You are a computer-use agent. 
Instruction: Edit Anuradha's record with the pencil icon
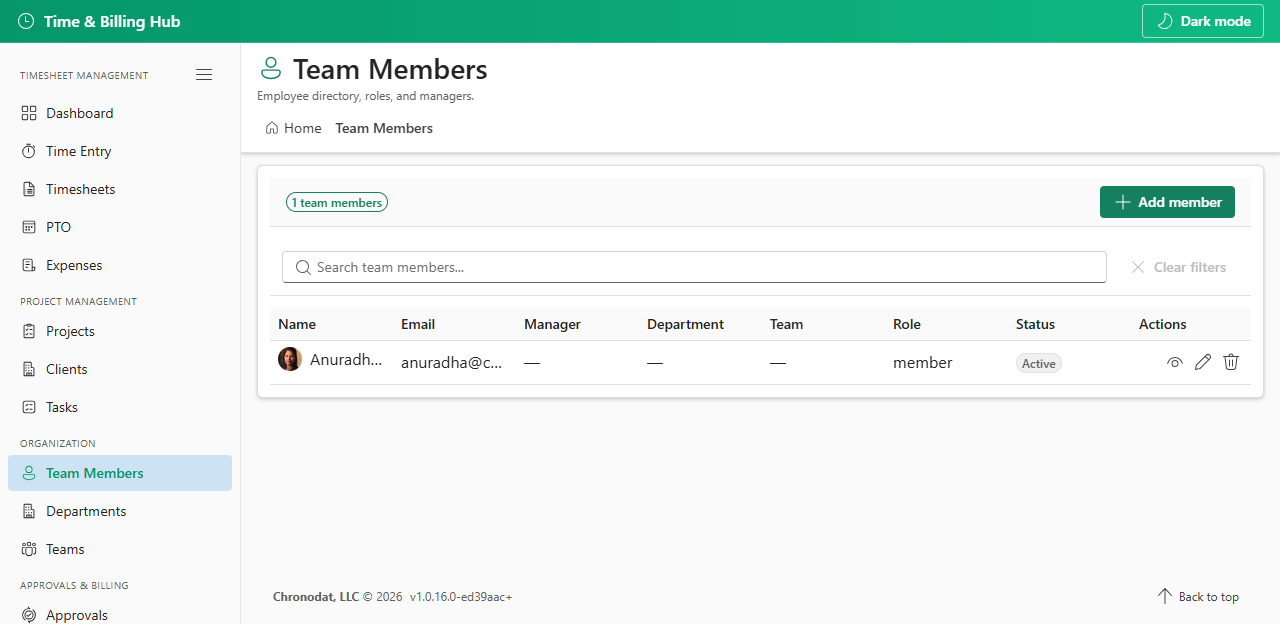(1203, 362)
